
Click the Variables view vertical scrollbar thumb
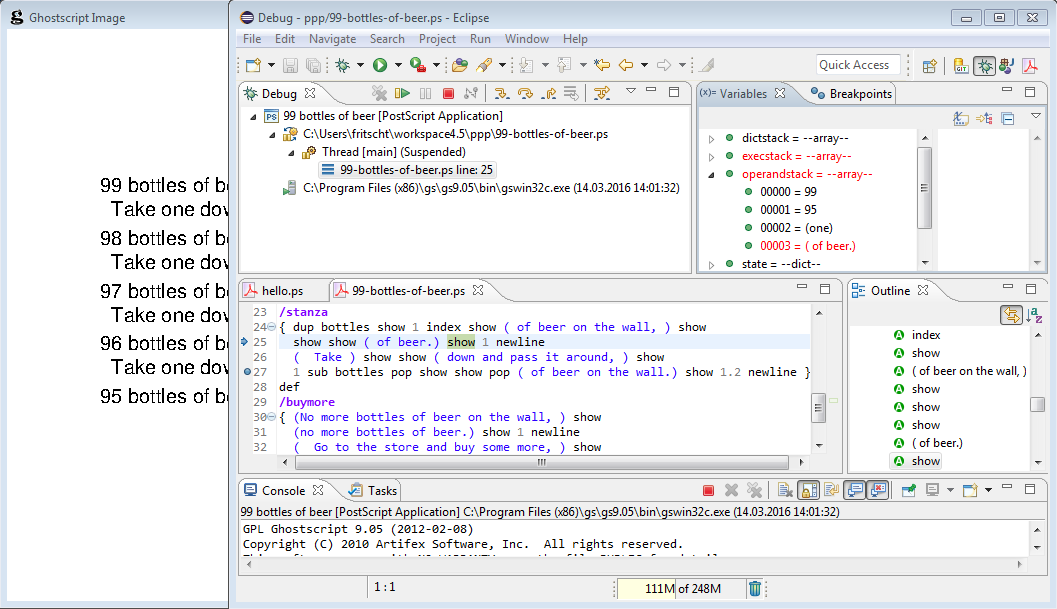click(924, 188)
